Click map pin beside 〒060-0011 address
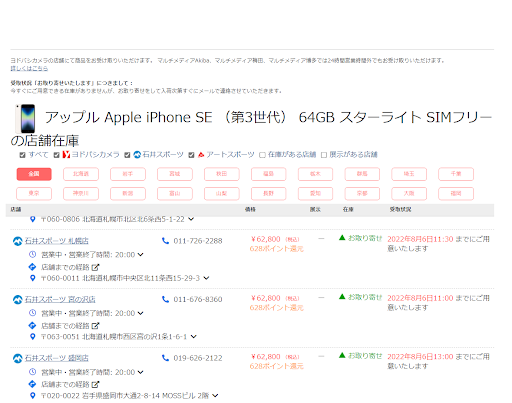512x403 pixels. tap(32, 278)
